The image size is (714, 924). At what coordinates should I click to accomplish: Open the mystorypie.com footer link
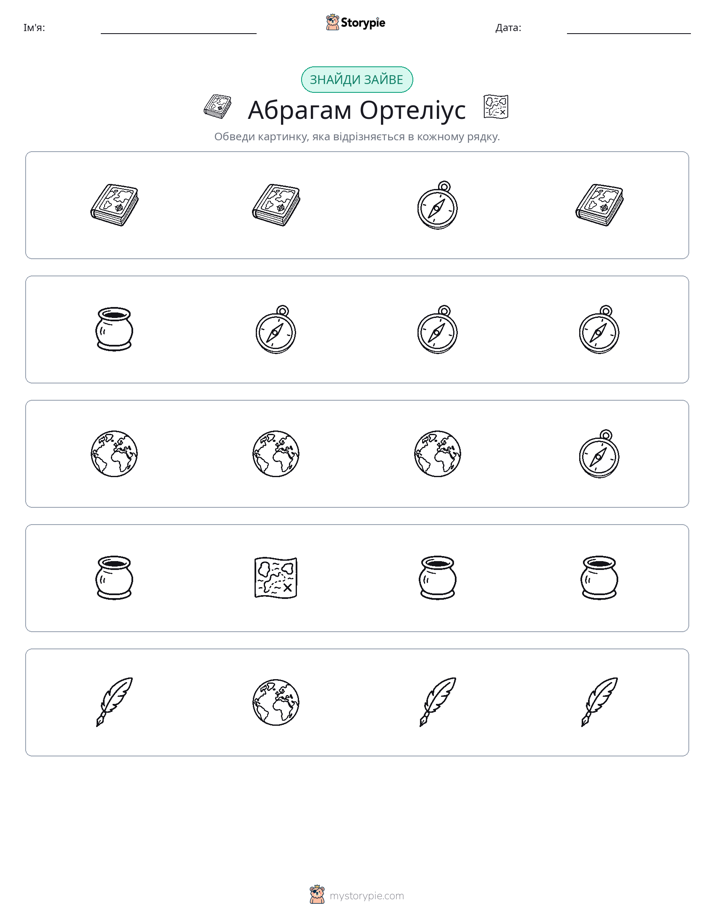pos(357,895)
